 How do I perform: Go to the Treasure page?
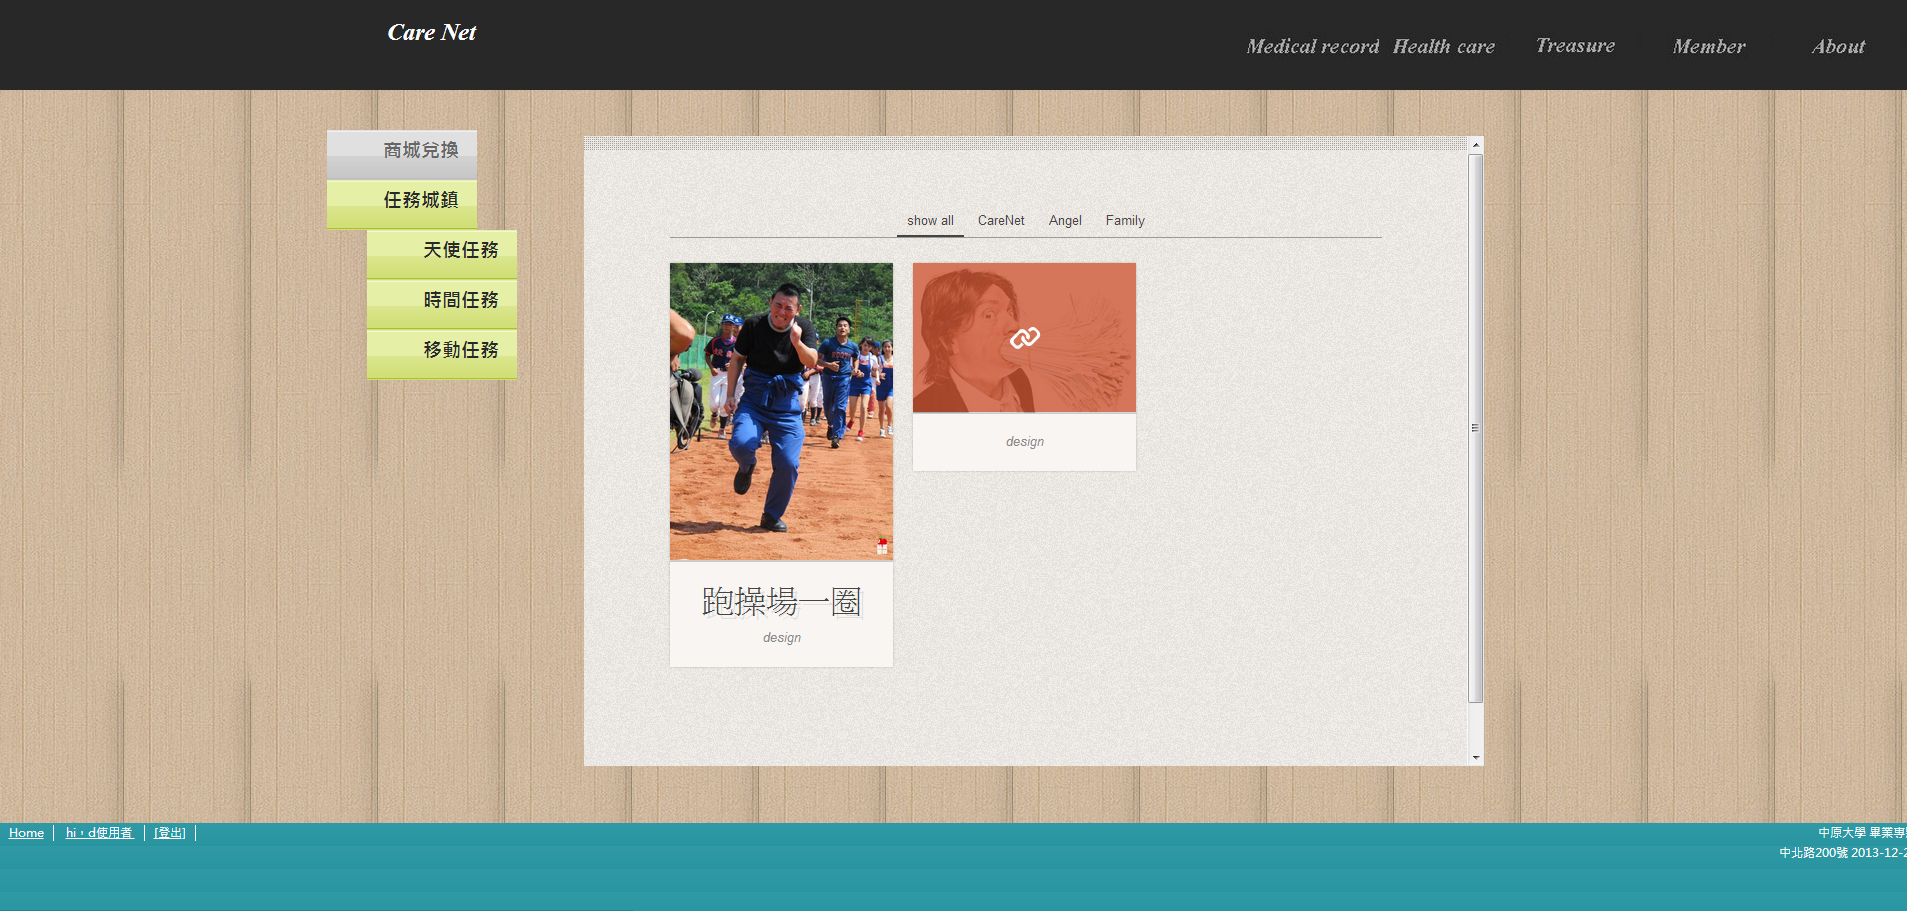click(x=1575, y=46)
